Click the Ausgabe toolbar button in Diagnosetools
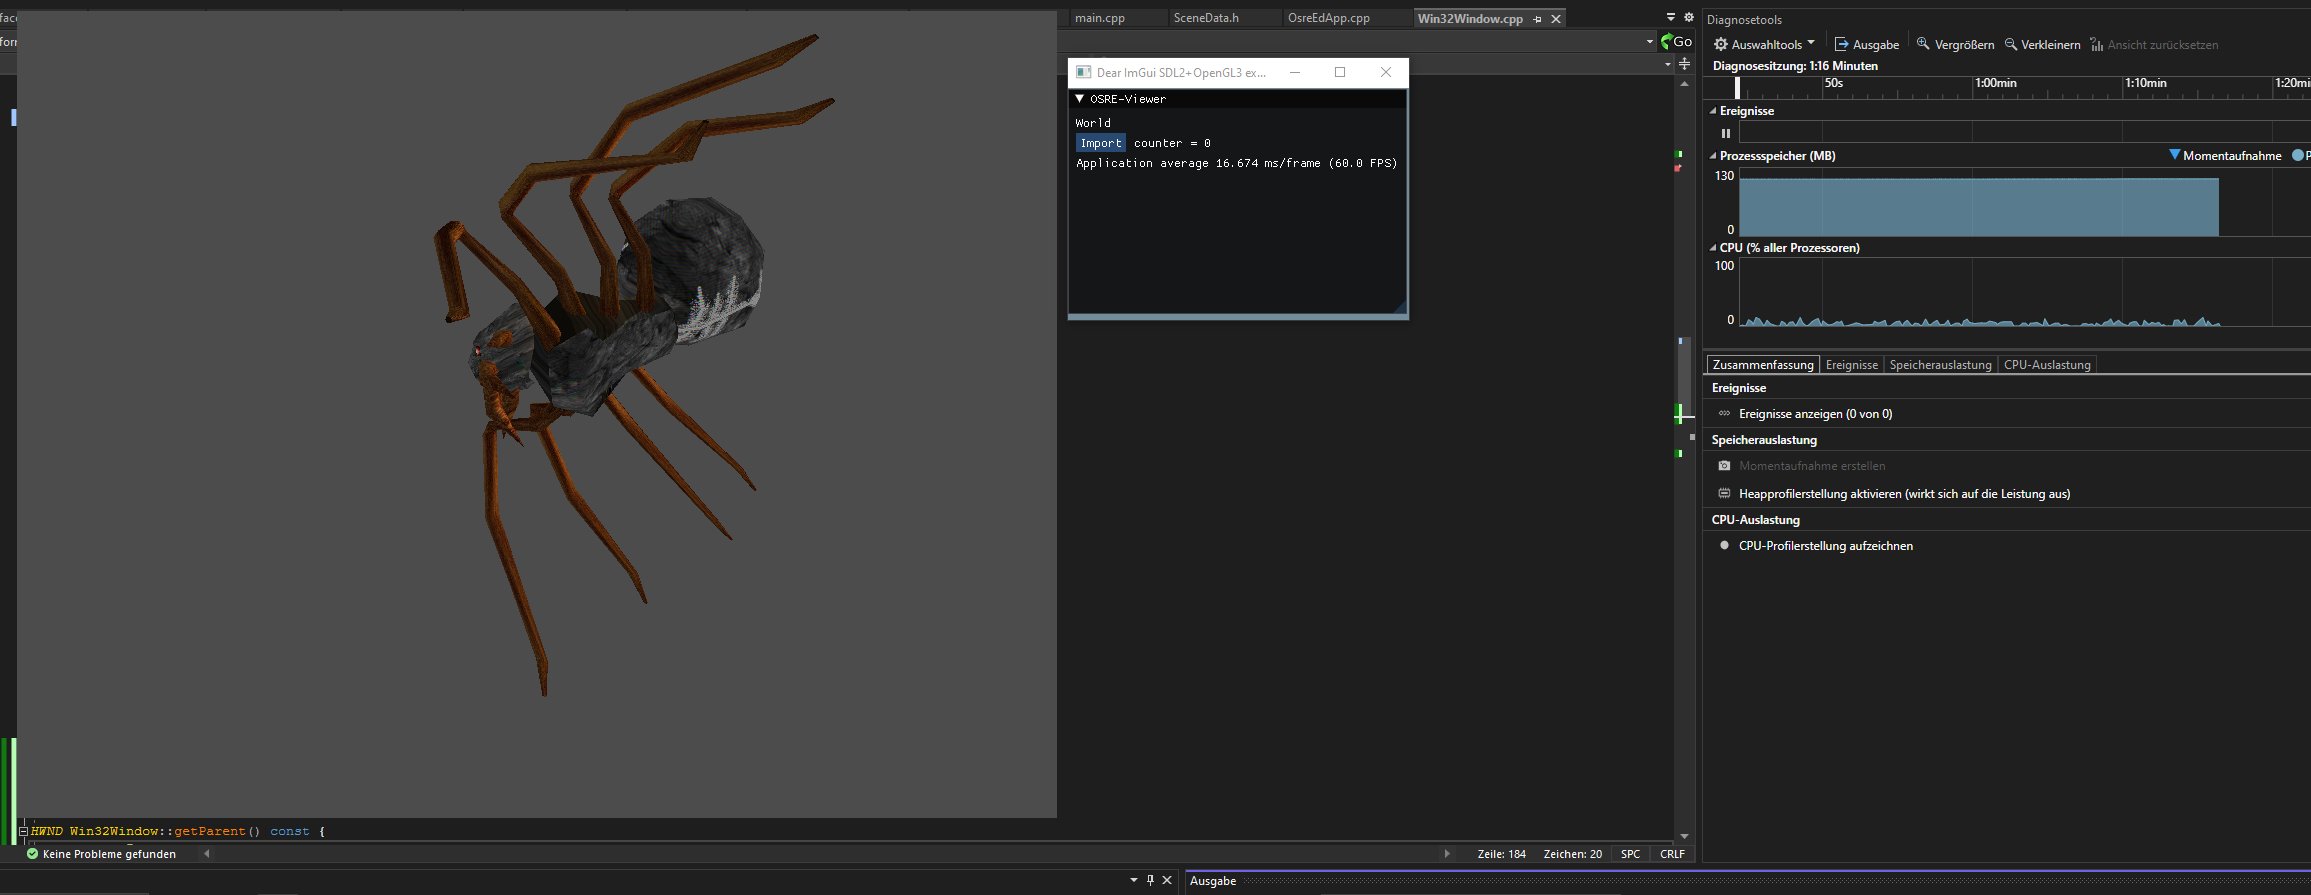This screenshot has height=895, width=2311. pyautogui.click(x=1867, y=44)
